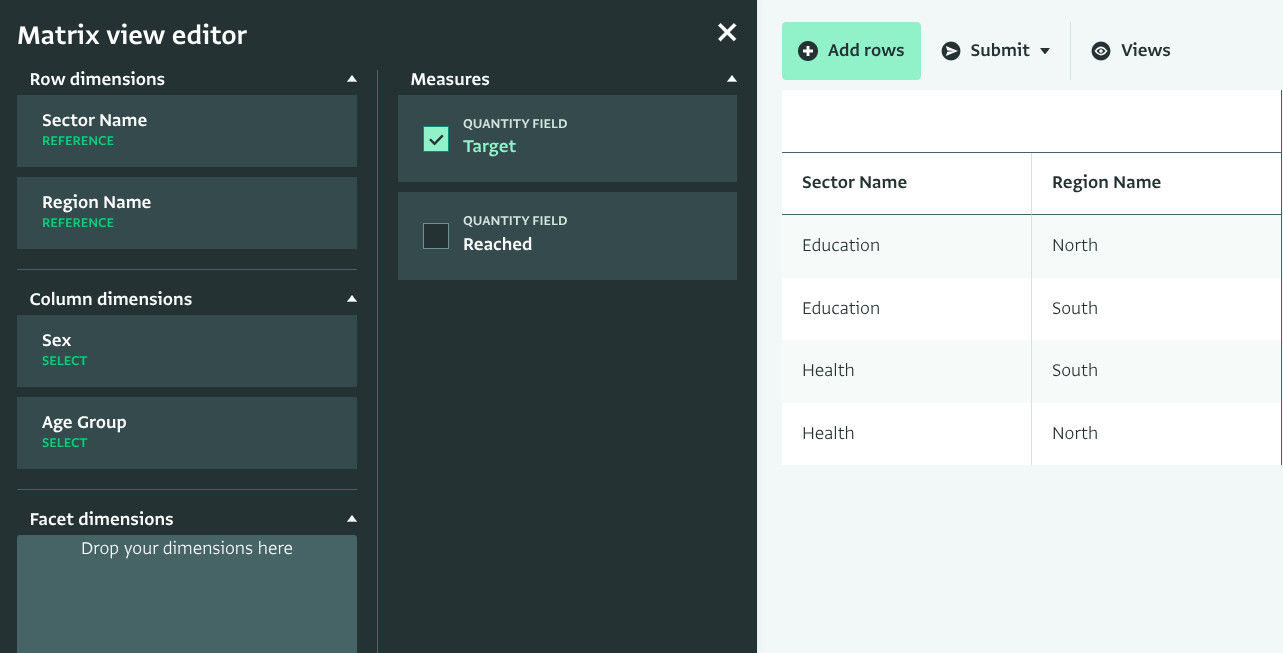The image size is (1283, 653).
Task: Select the Age Group column dimension
Action: [x=187, y=433]
